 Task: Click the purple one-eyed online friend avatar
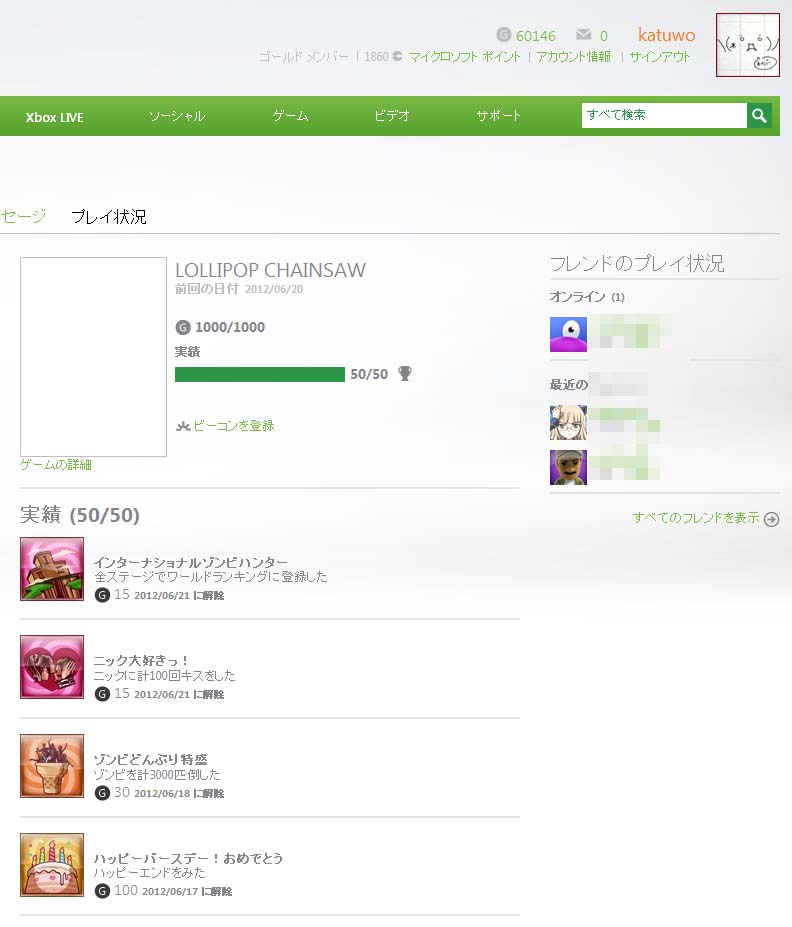coord(569,334)
